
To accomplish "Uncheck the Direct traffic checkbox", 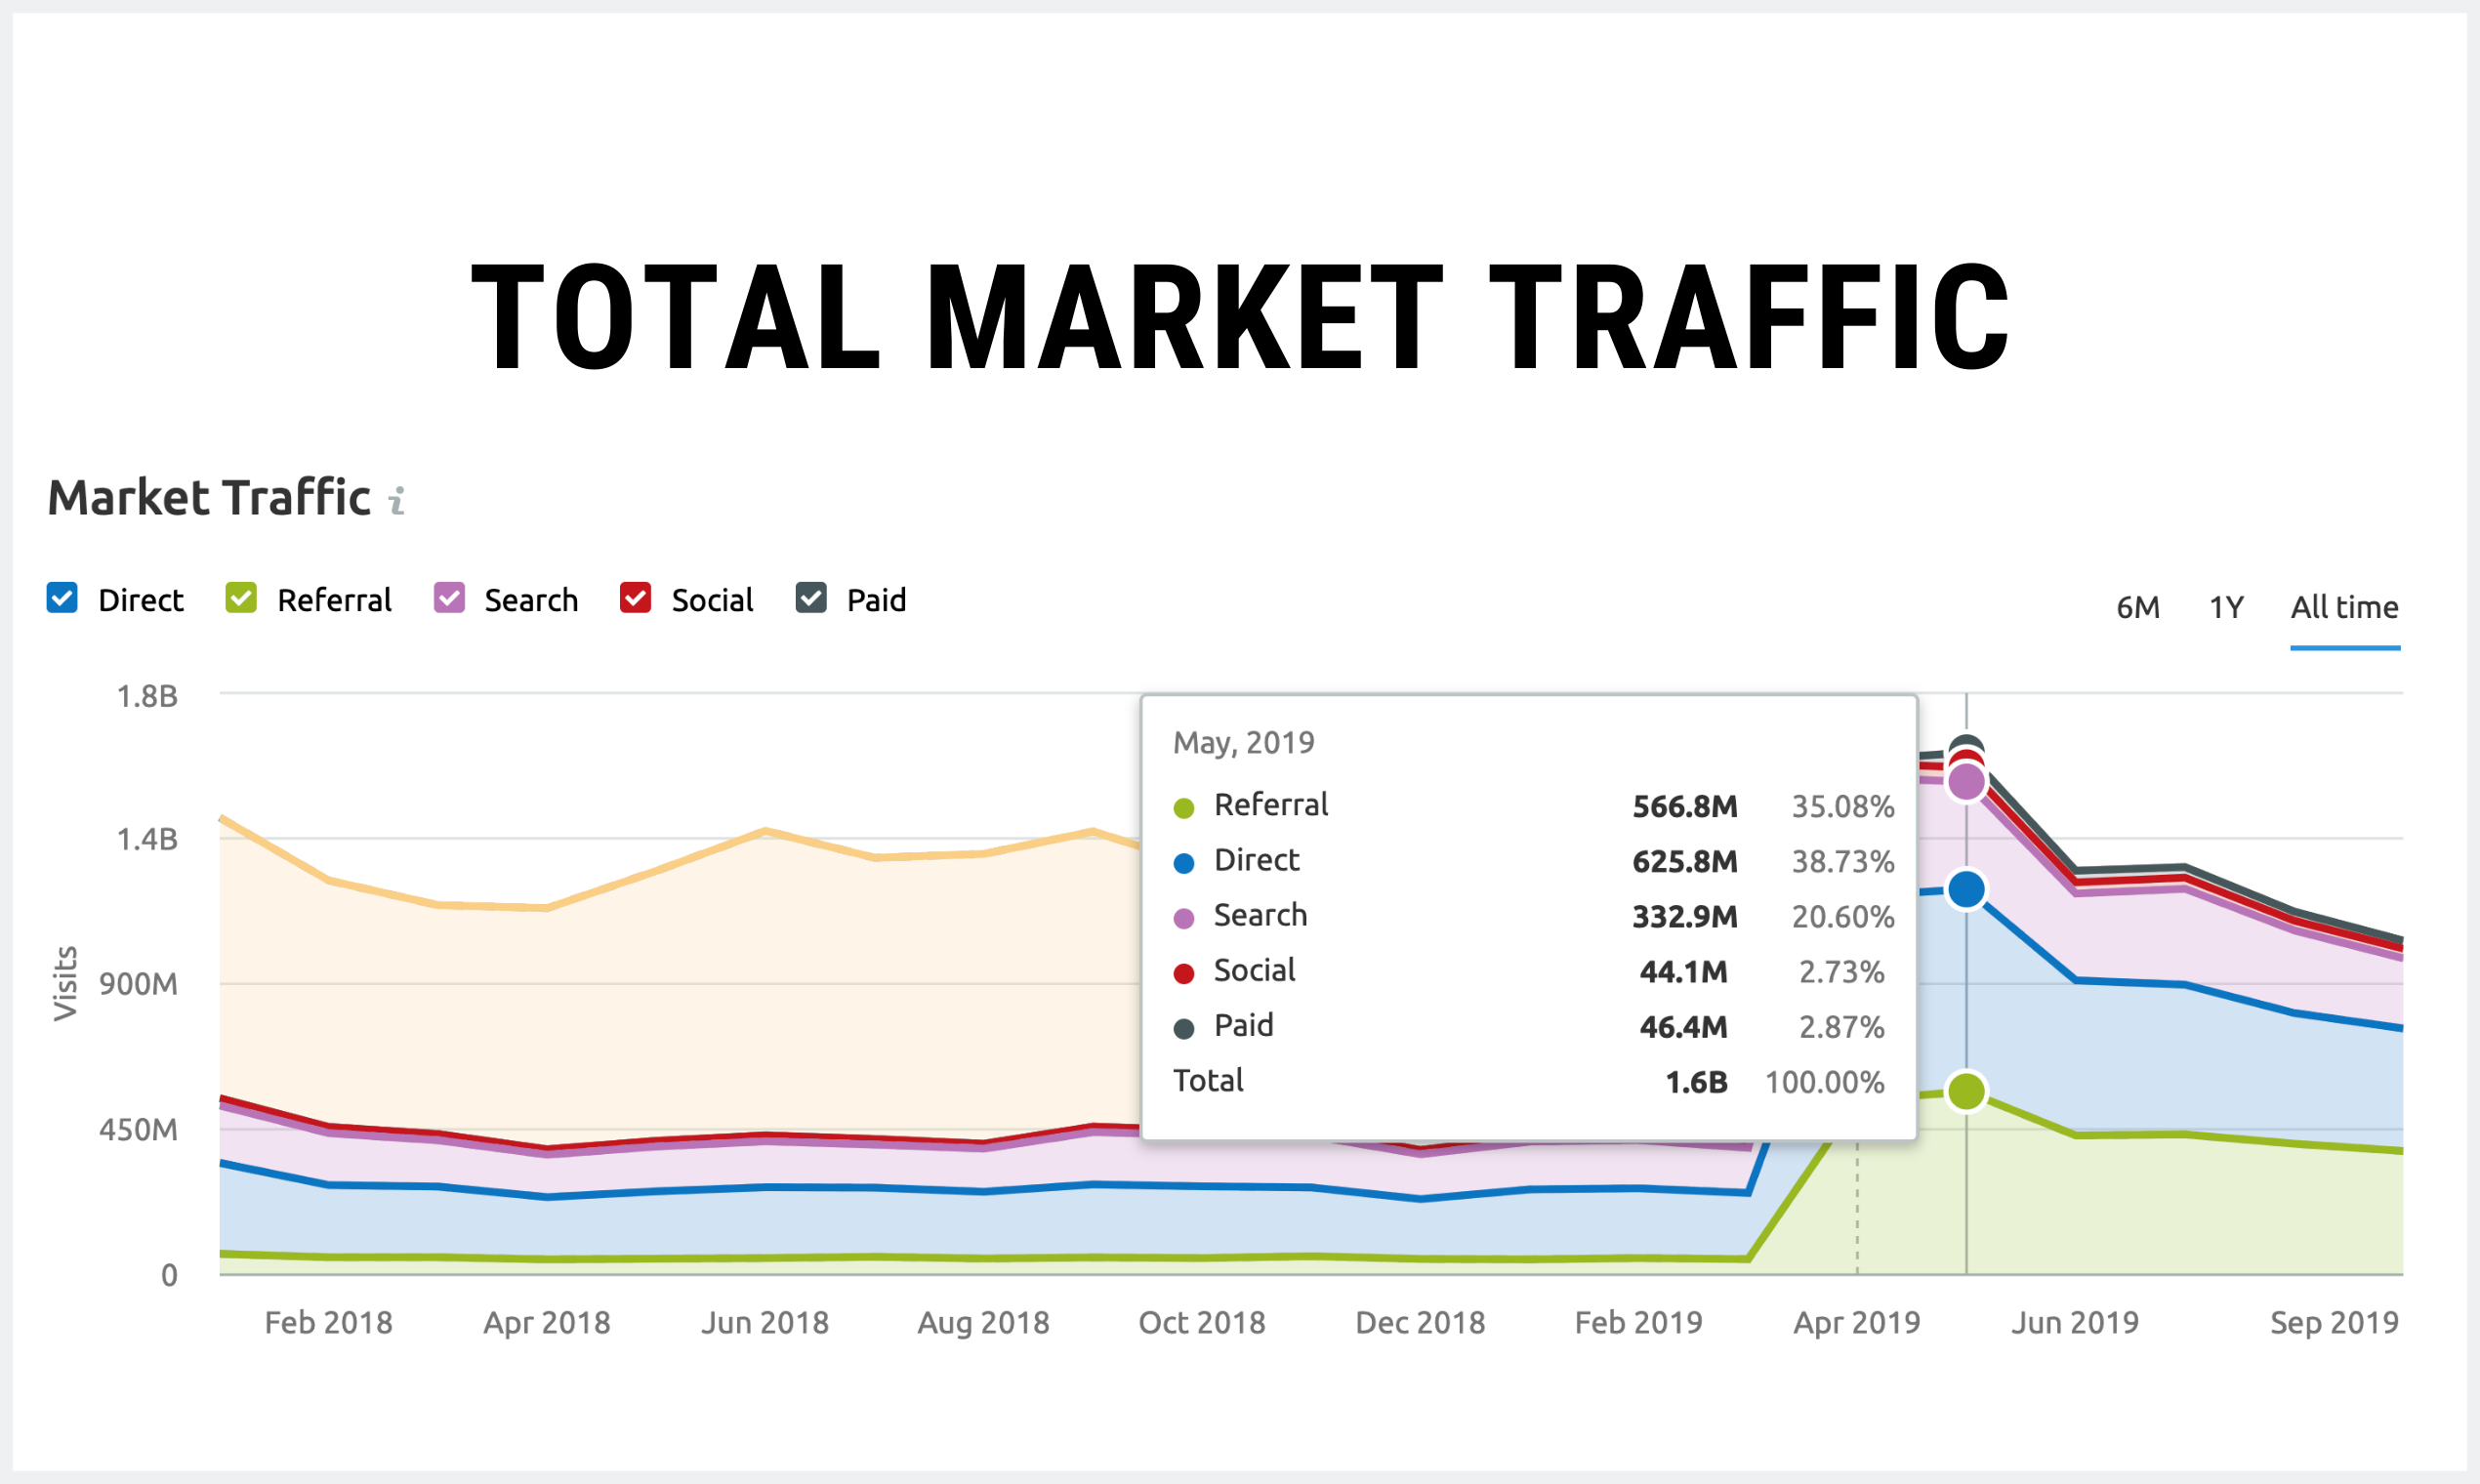I will click(x=62, y=598).
